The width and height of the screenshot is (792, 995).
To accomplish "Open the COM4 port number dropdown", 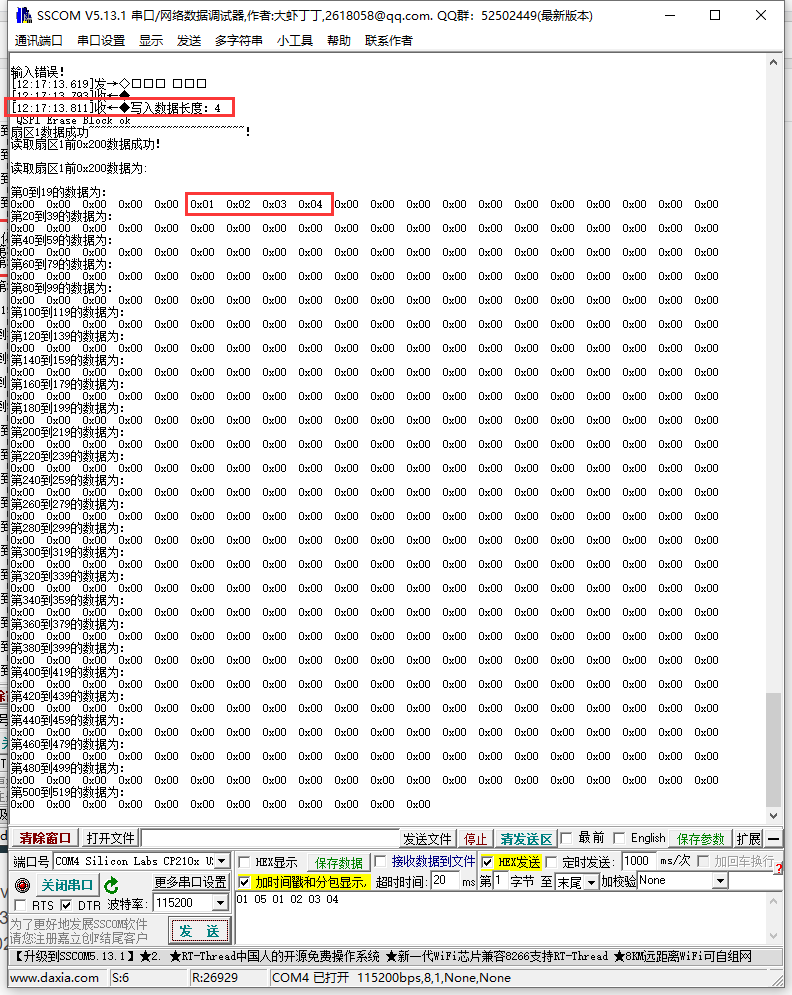I will click(x=221, y=861).
